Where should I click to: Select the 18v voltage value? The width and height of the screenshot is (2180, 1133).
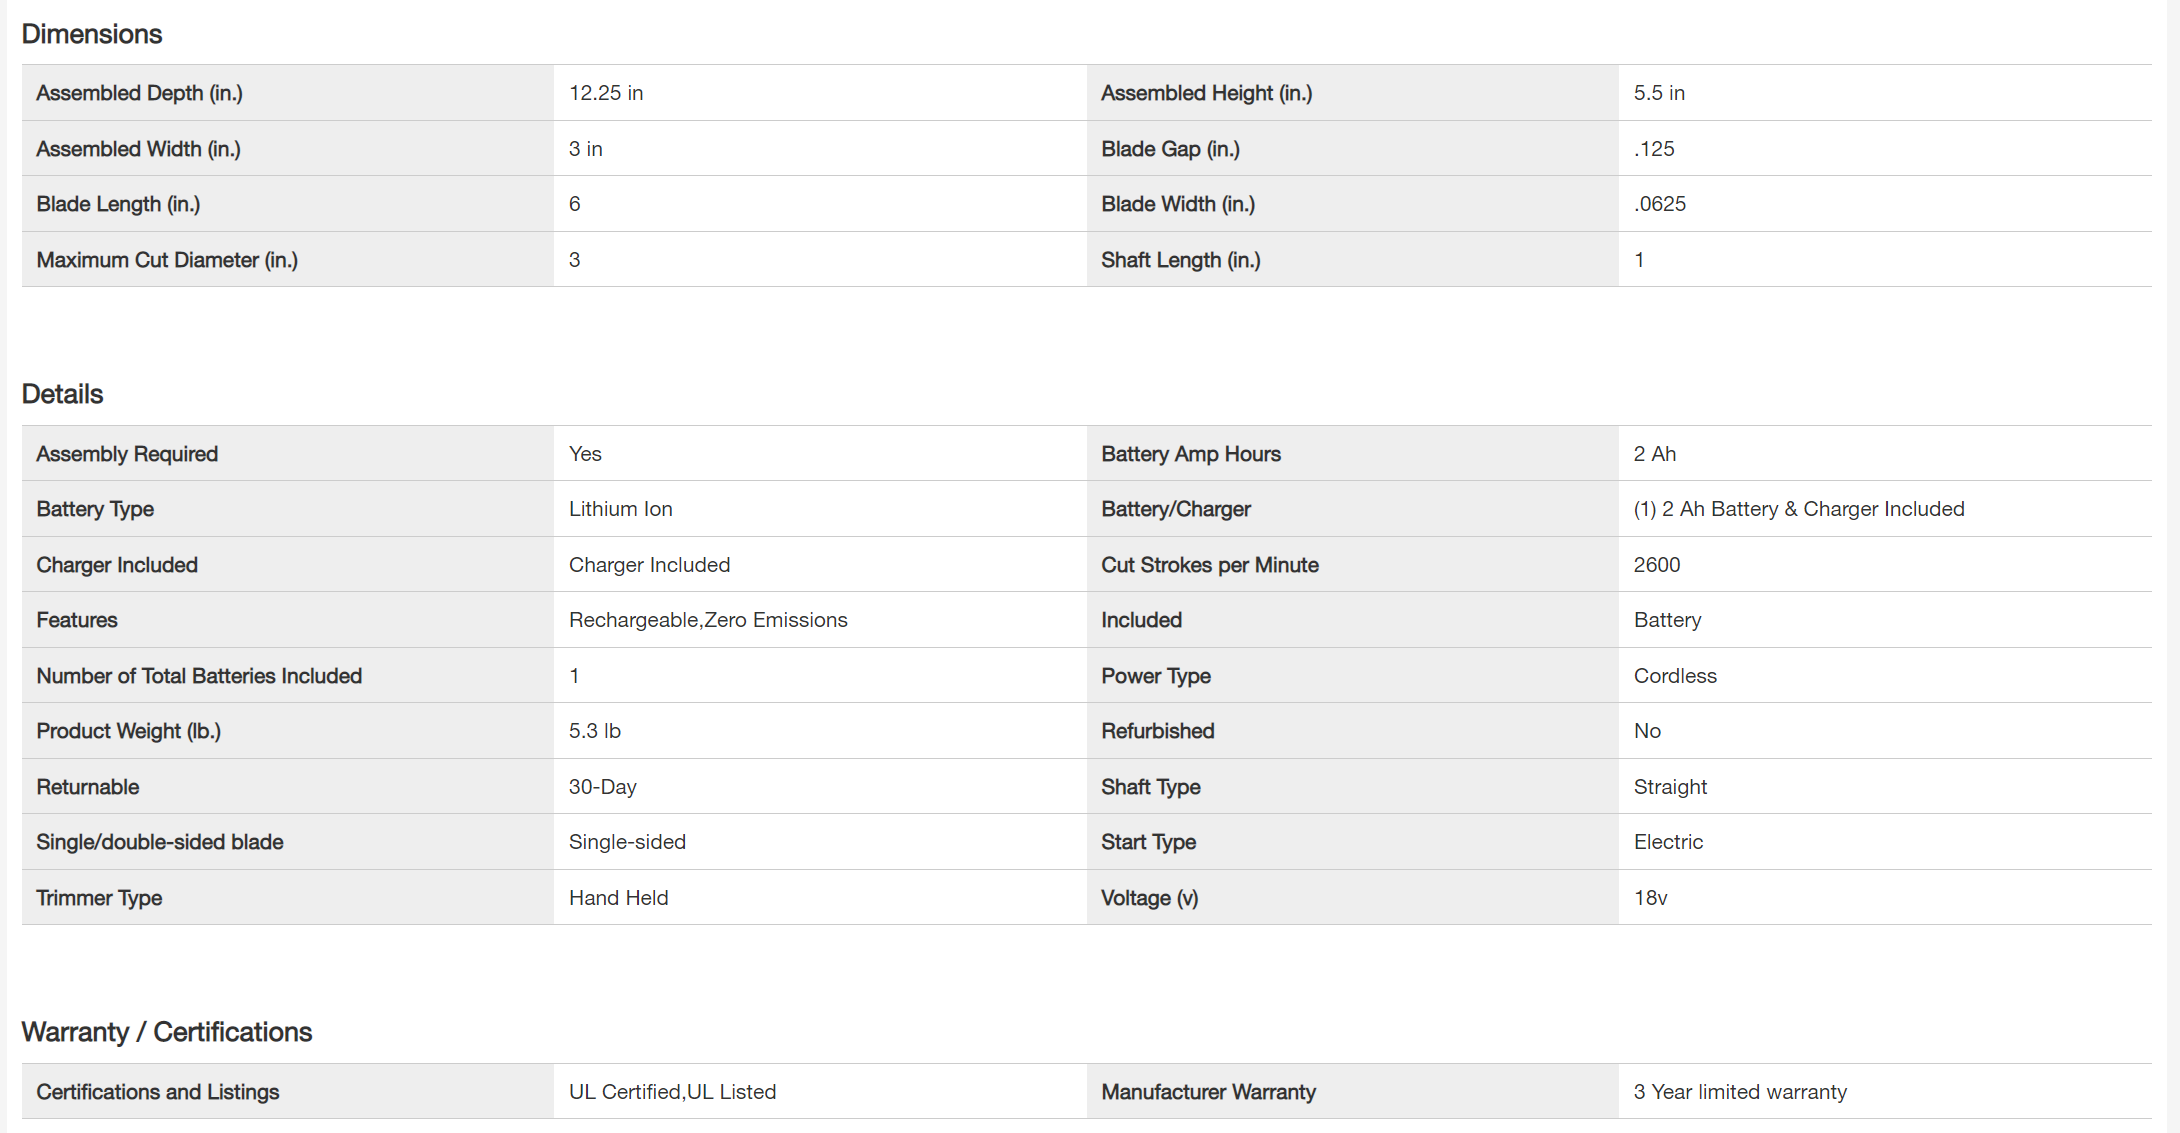[x=1651, y=898]
